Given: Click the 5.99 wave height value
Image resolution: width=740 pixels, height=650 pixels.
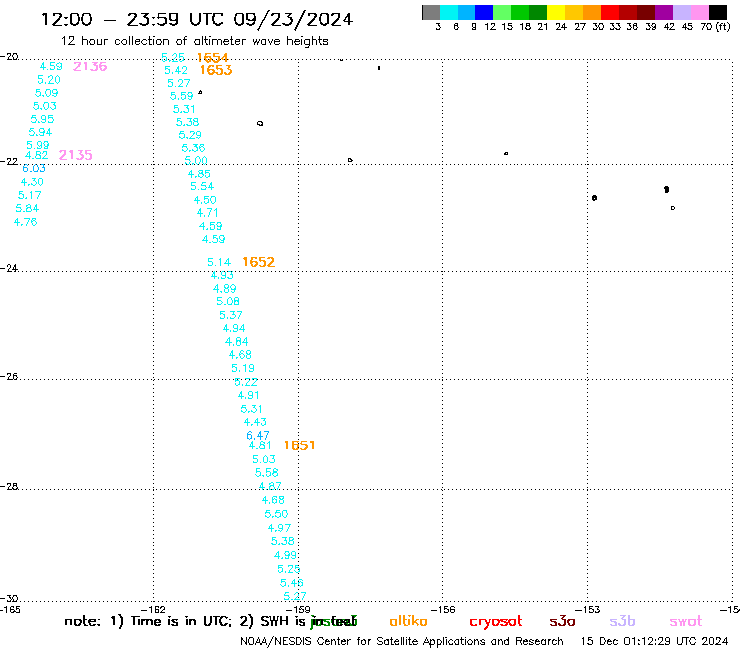Looking at the screenshot, I should [38, 145].
